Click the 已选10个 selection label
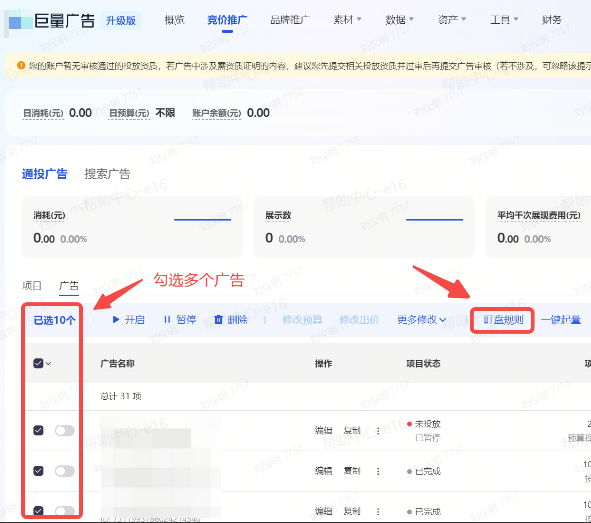 (54, 320)
